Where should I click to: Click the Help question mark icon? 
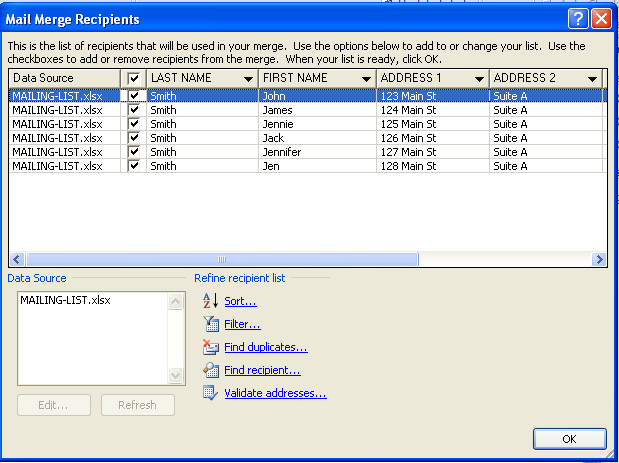578,19
